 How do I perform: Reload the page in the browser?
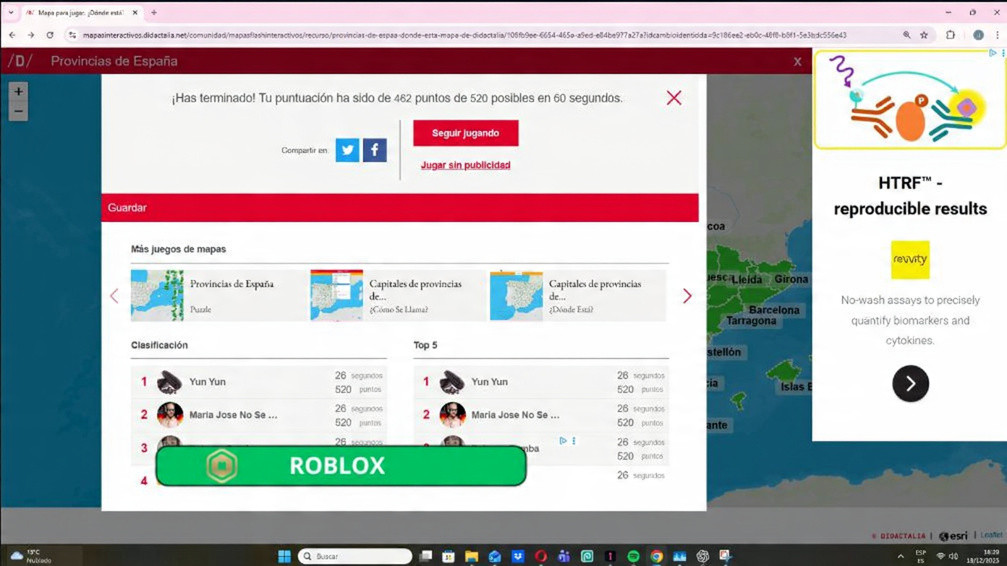coord(50,35)
